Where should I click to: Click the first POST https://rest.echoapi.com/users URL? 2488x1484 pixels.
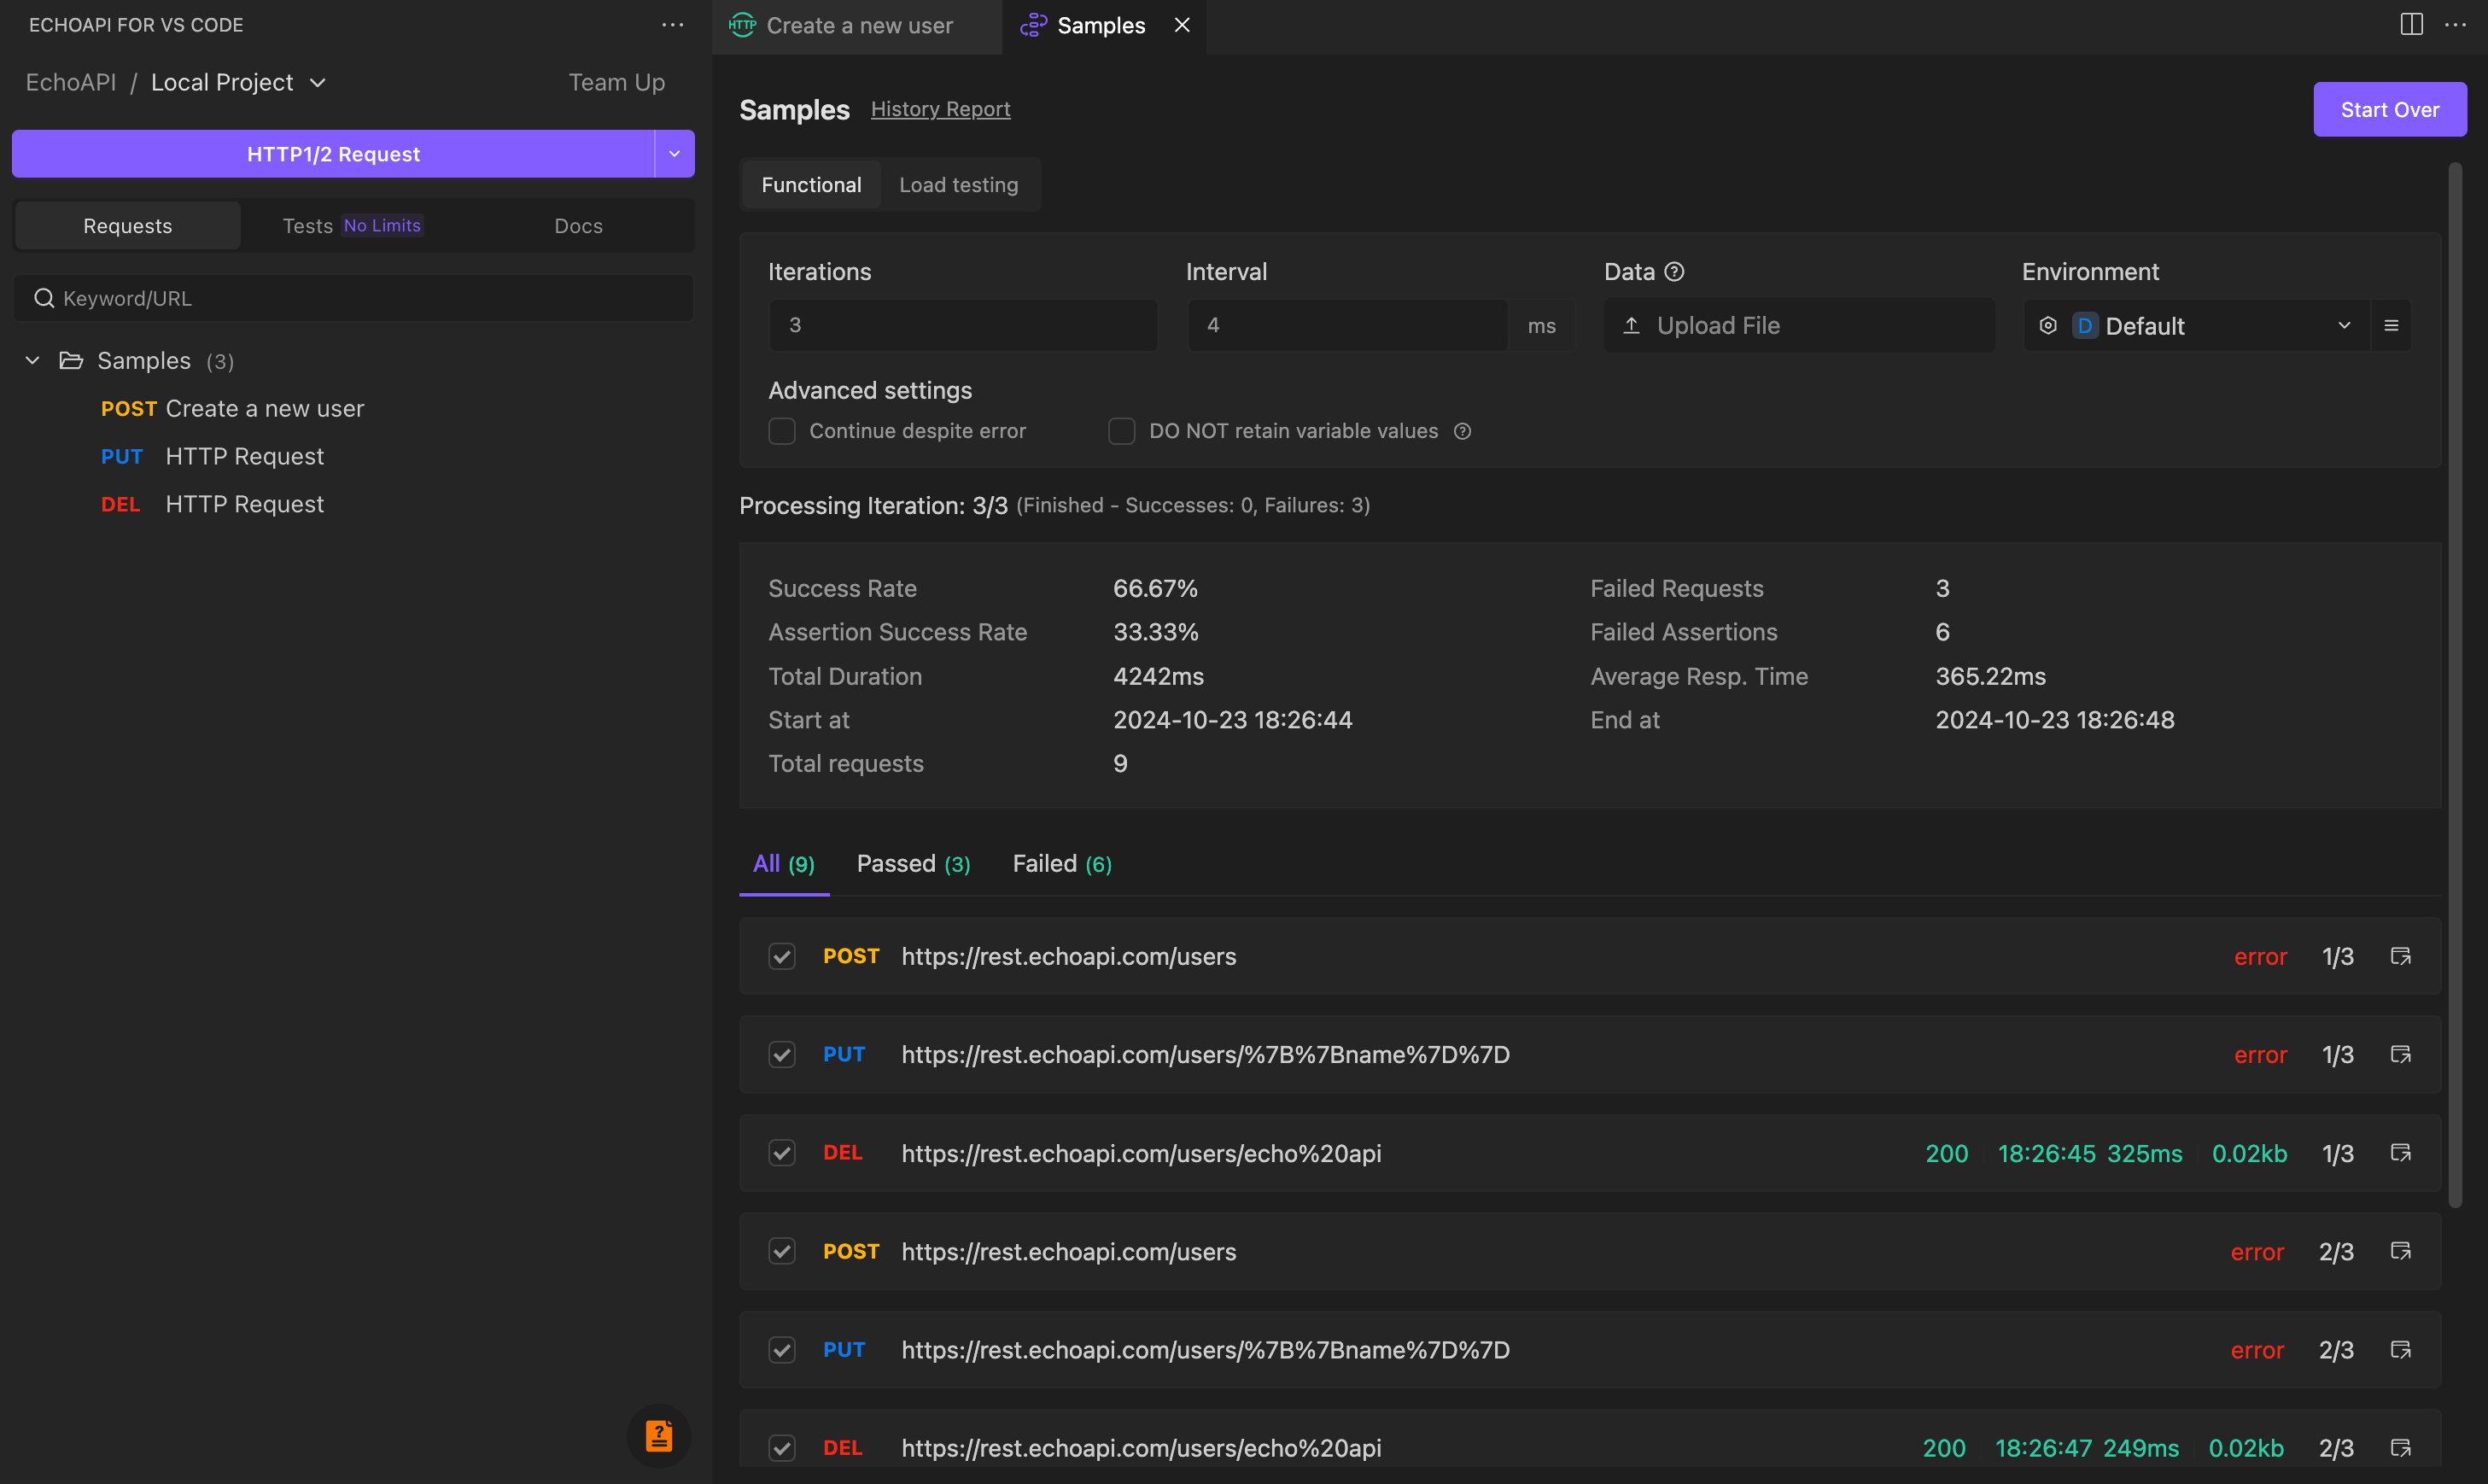click(x=1068, y=956)
